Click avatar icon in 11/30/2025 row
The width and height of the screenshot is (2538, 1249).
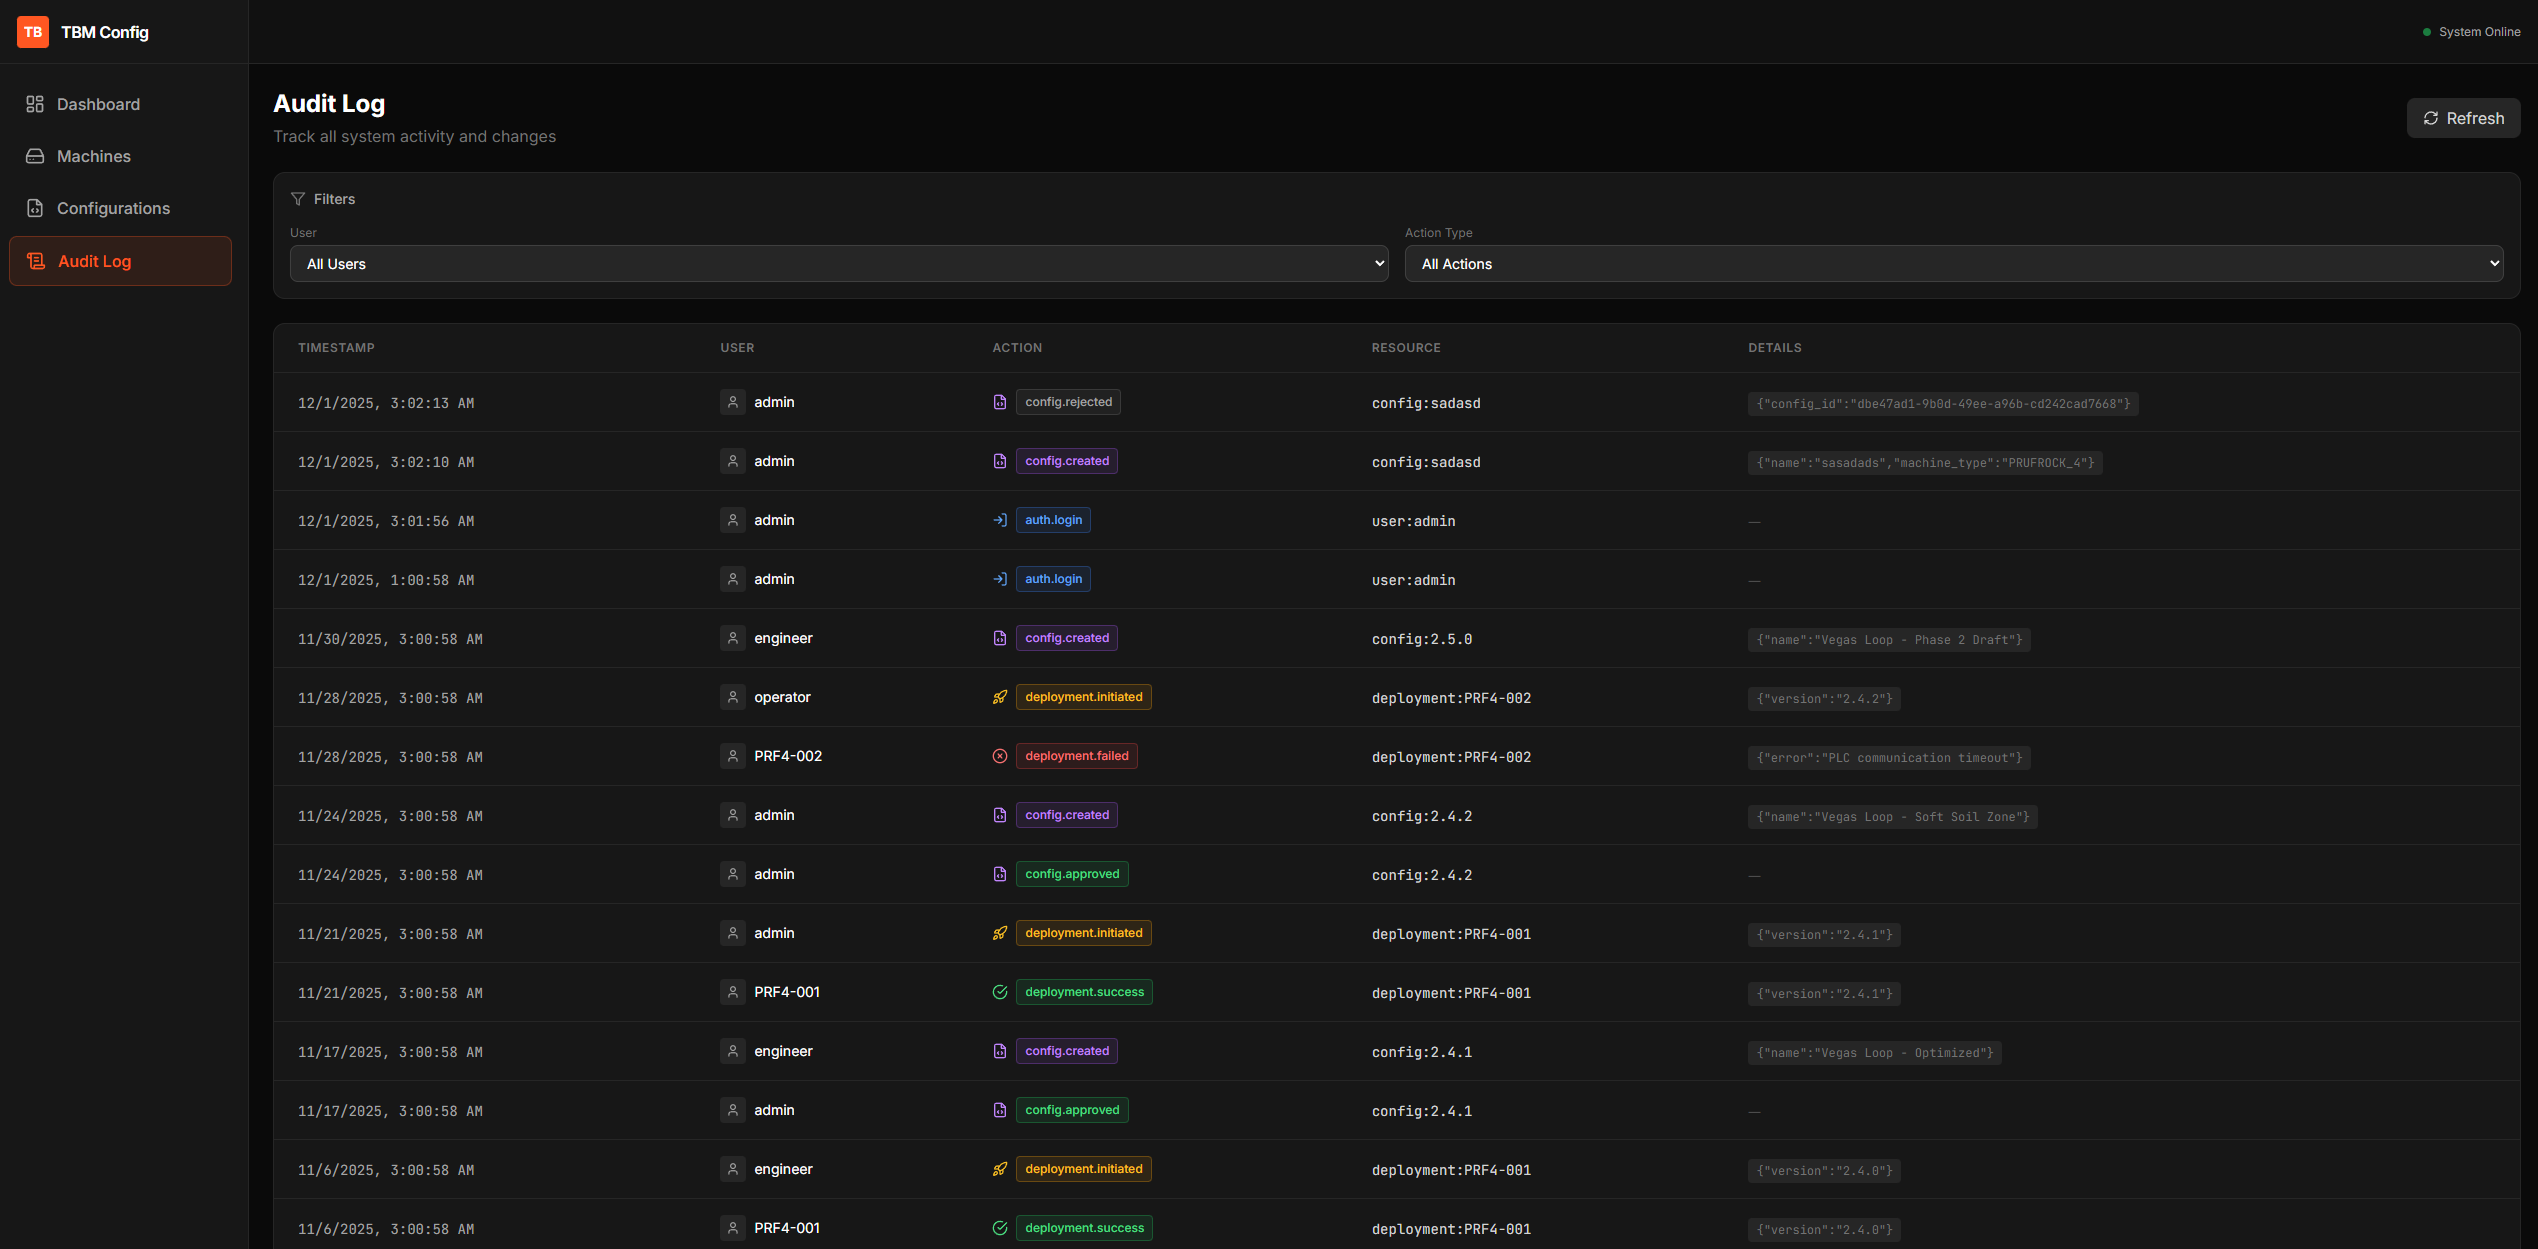[x=733, y=638]
